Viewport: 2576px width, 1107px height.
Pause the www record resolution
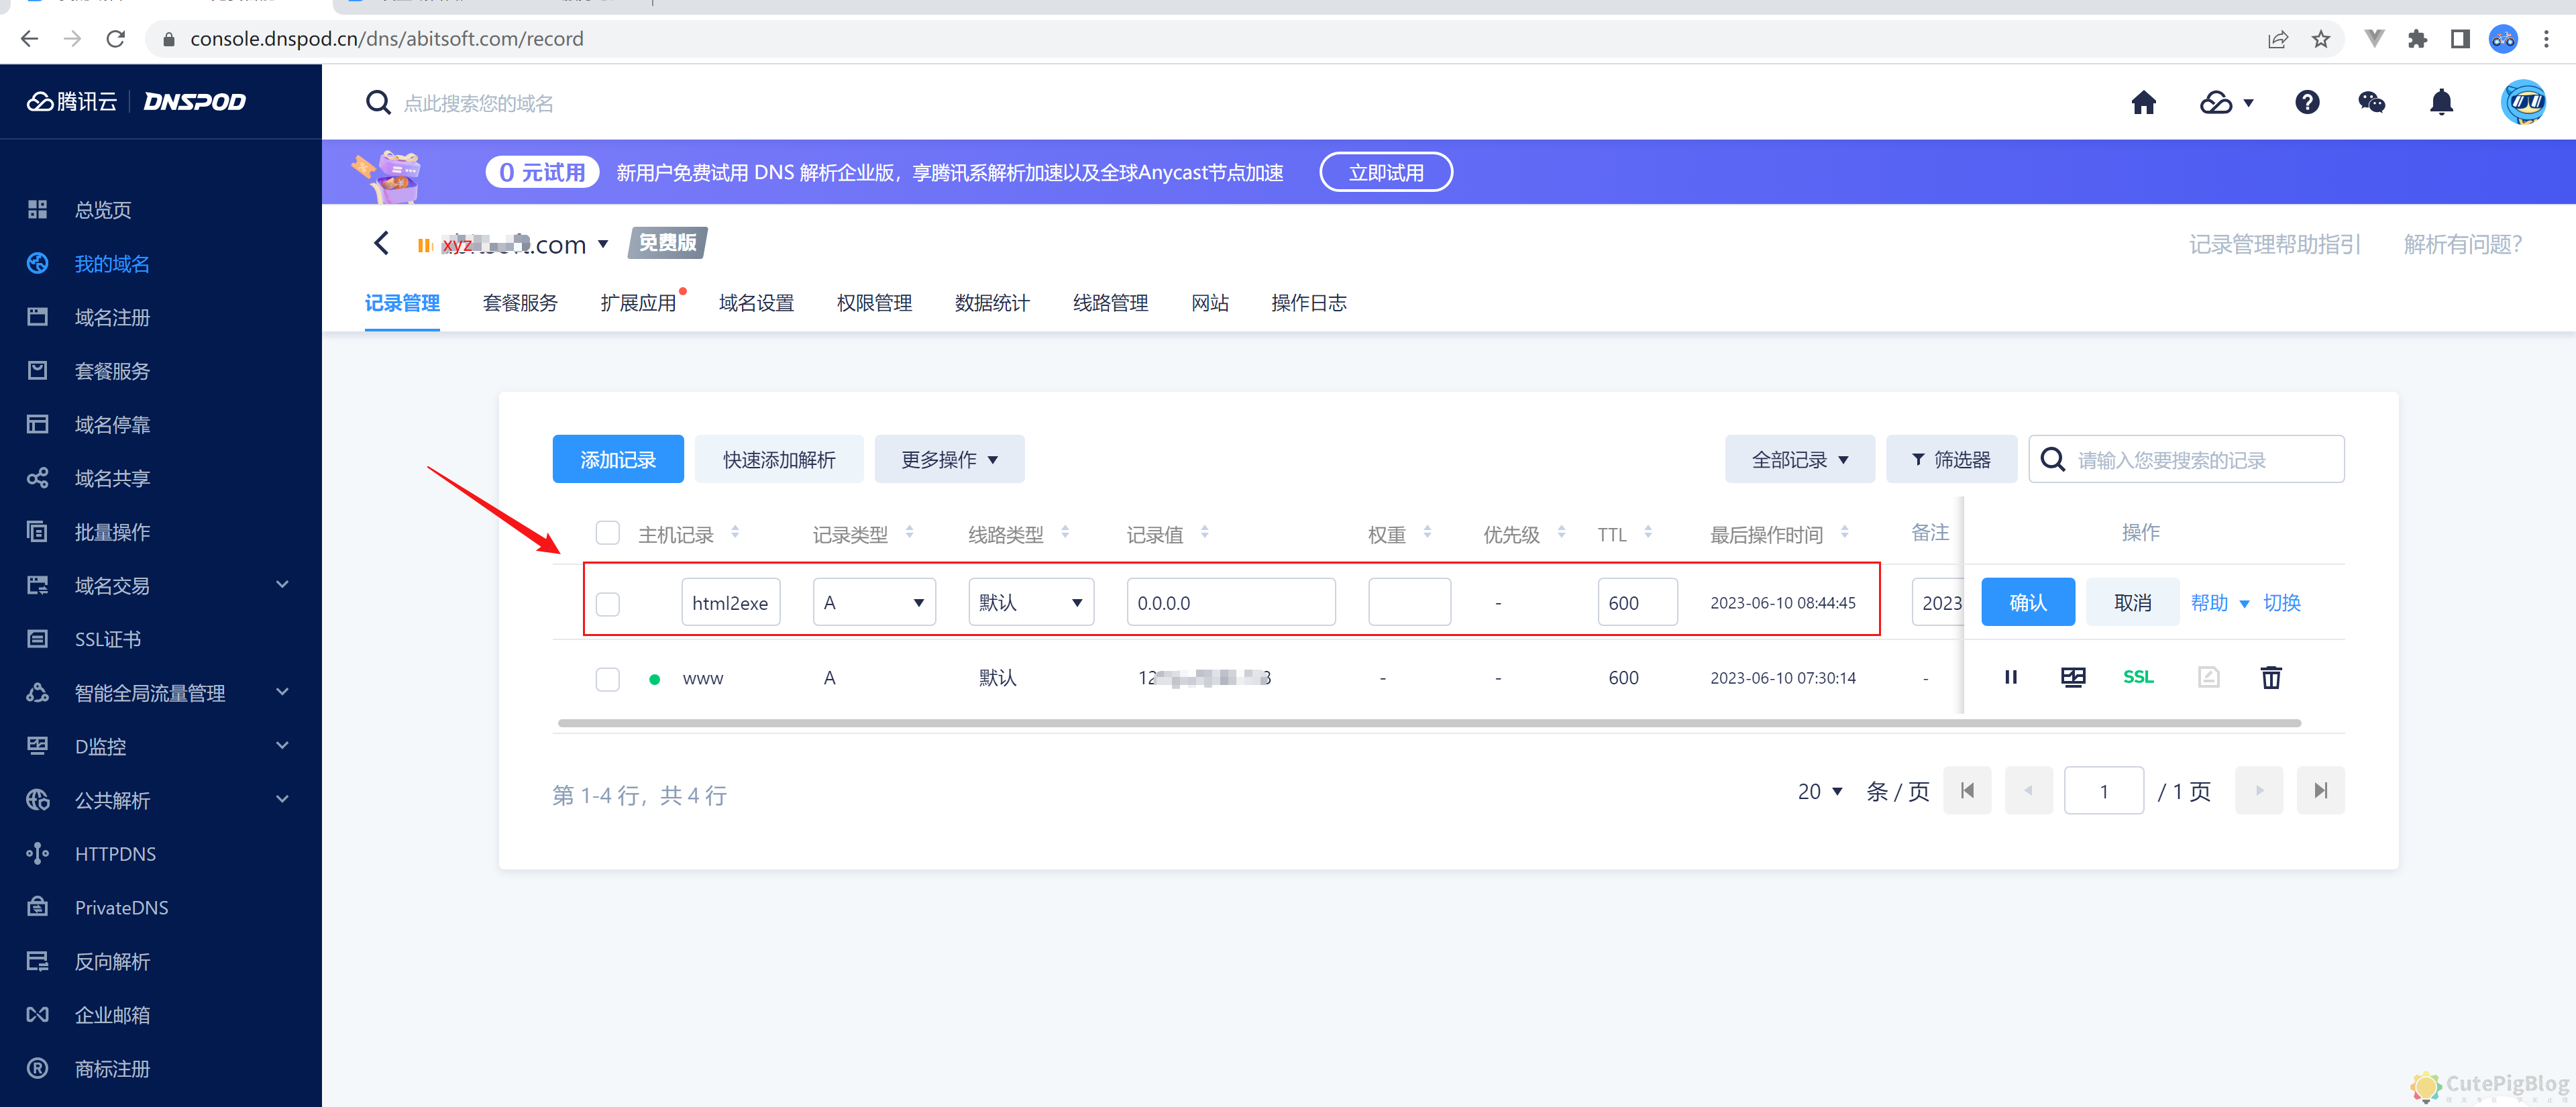coord(2011,677)
